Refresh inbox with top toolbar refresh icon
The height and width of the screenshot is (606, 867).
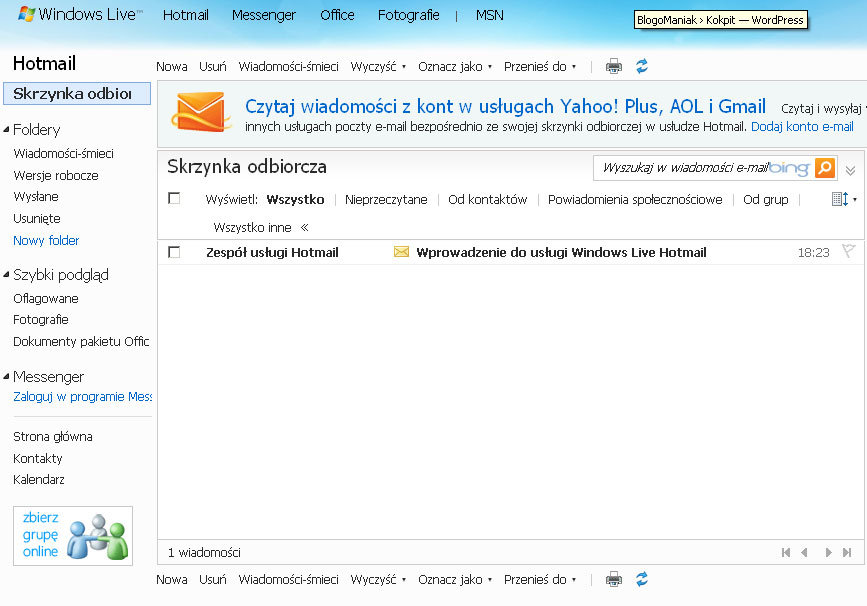pos(641,66)
